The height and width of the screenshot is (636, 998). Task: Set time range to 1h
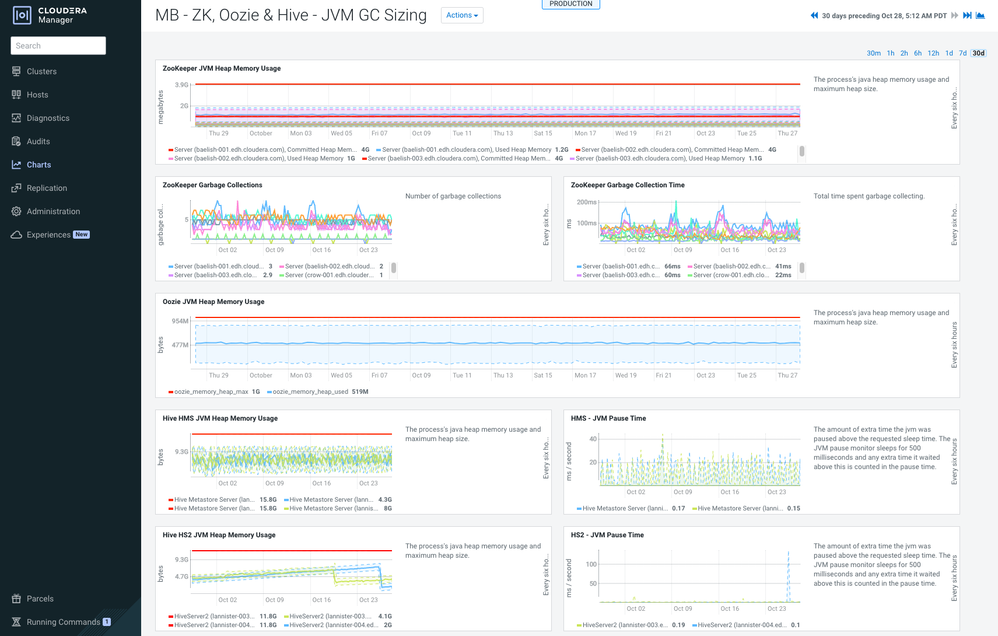tap(890, 53)
